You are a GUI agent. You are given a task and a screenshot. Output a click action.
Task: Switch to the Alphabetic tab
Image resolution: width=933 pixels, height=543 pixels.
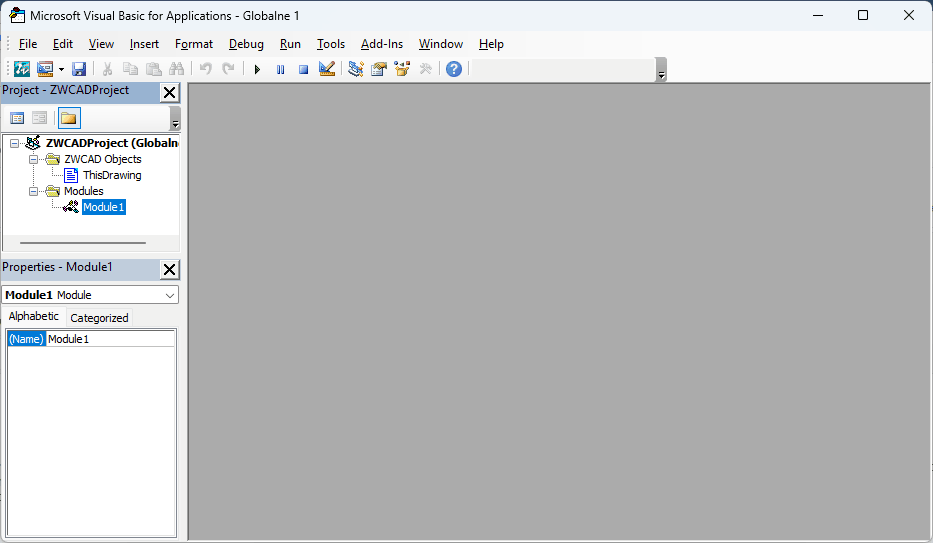pos(34,316)
